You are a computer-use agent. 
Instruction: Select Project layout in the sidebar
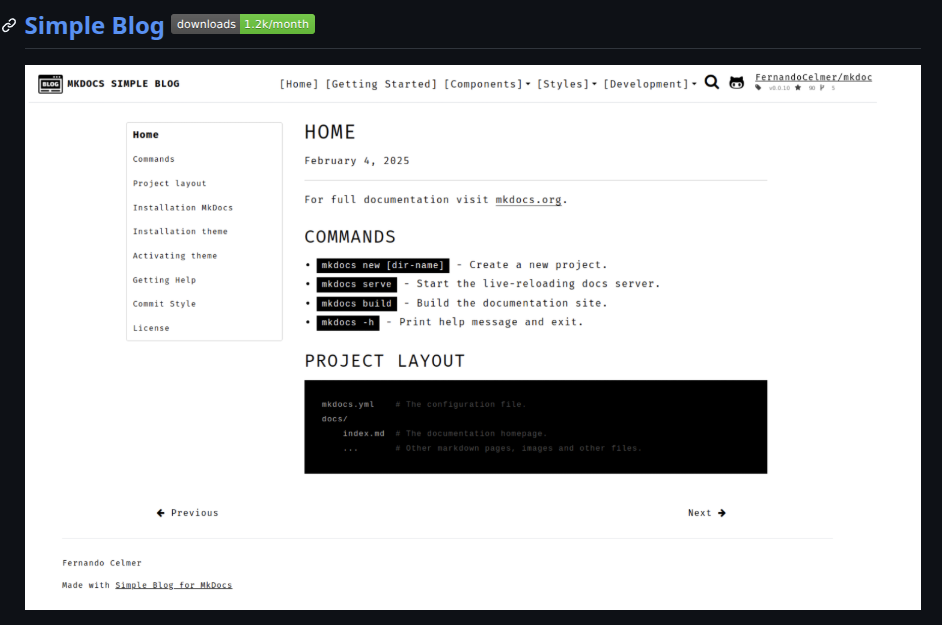(170, 183)
